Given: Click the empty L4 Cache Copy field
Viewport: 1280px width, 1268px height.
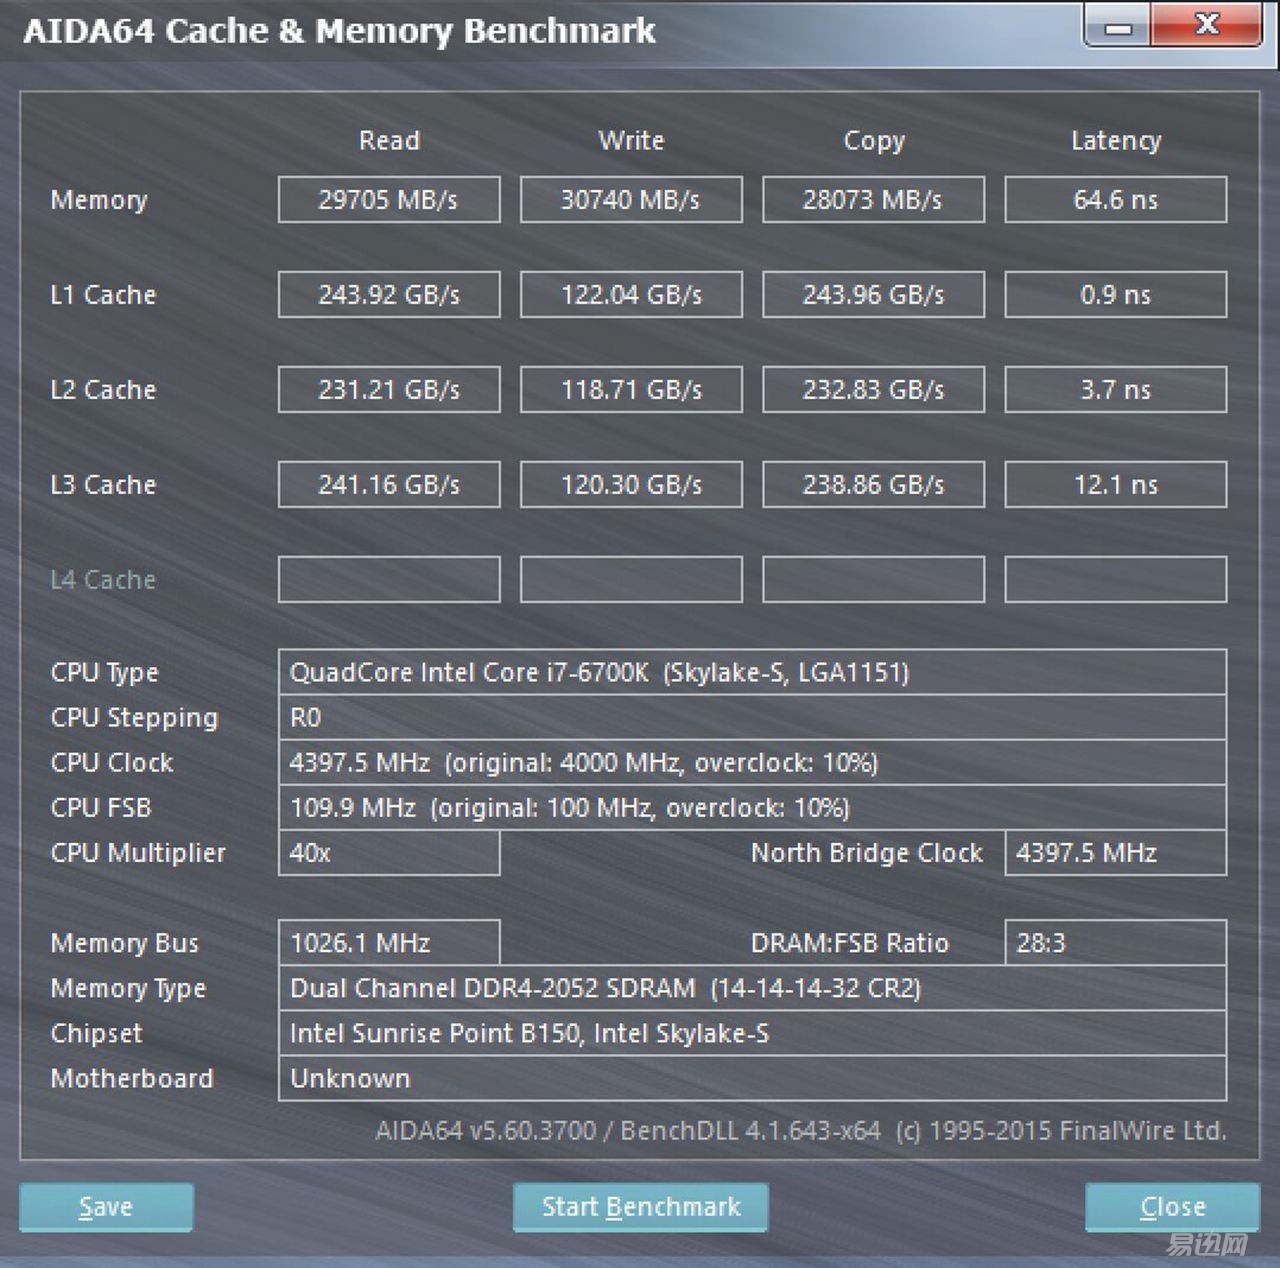Looking at the screenshot, I should (873, 580).
